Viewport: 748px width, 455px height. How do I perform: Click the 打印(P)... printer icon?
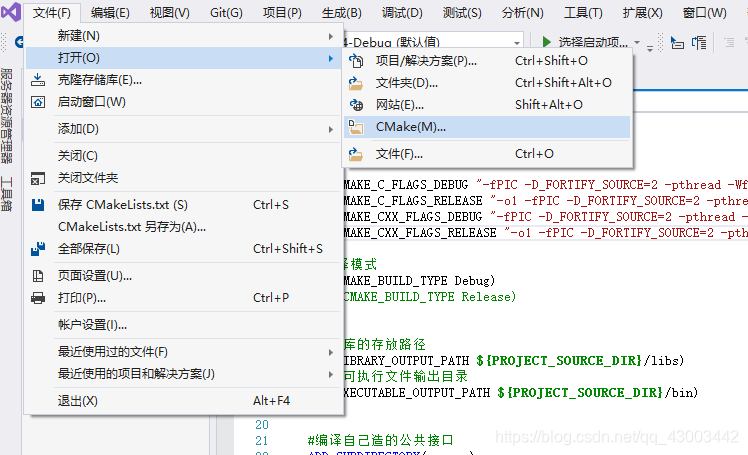pos(38,298)
